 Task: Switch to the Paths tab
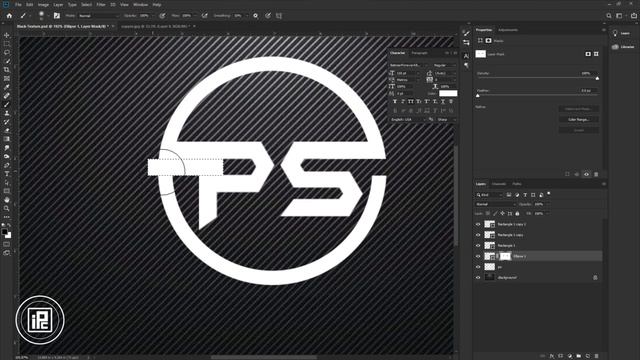pyautogui.click(x=517, y=184)
